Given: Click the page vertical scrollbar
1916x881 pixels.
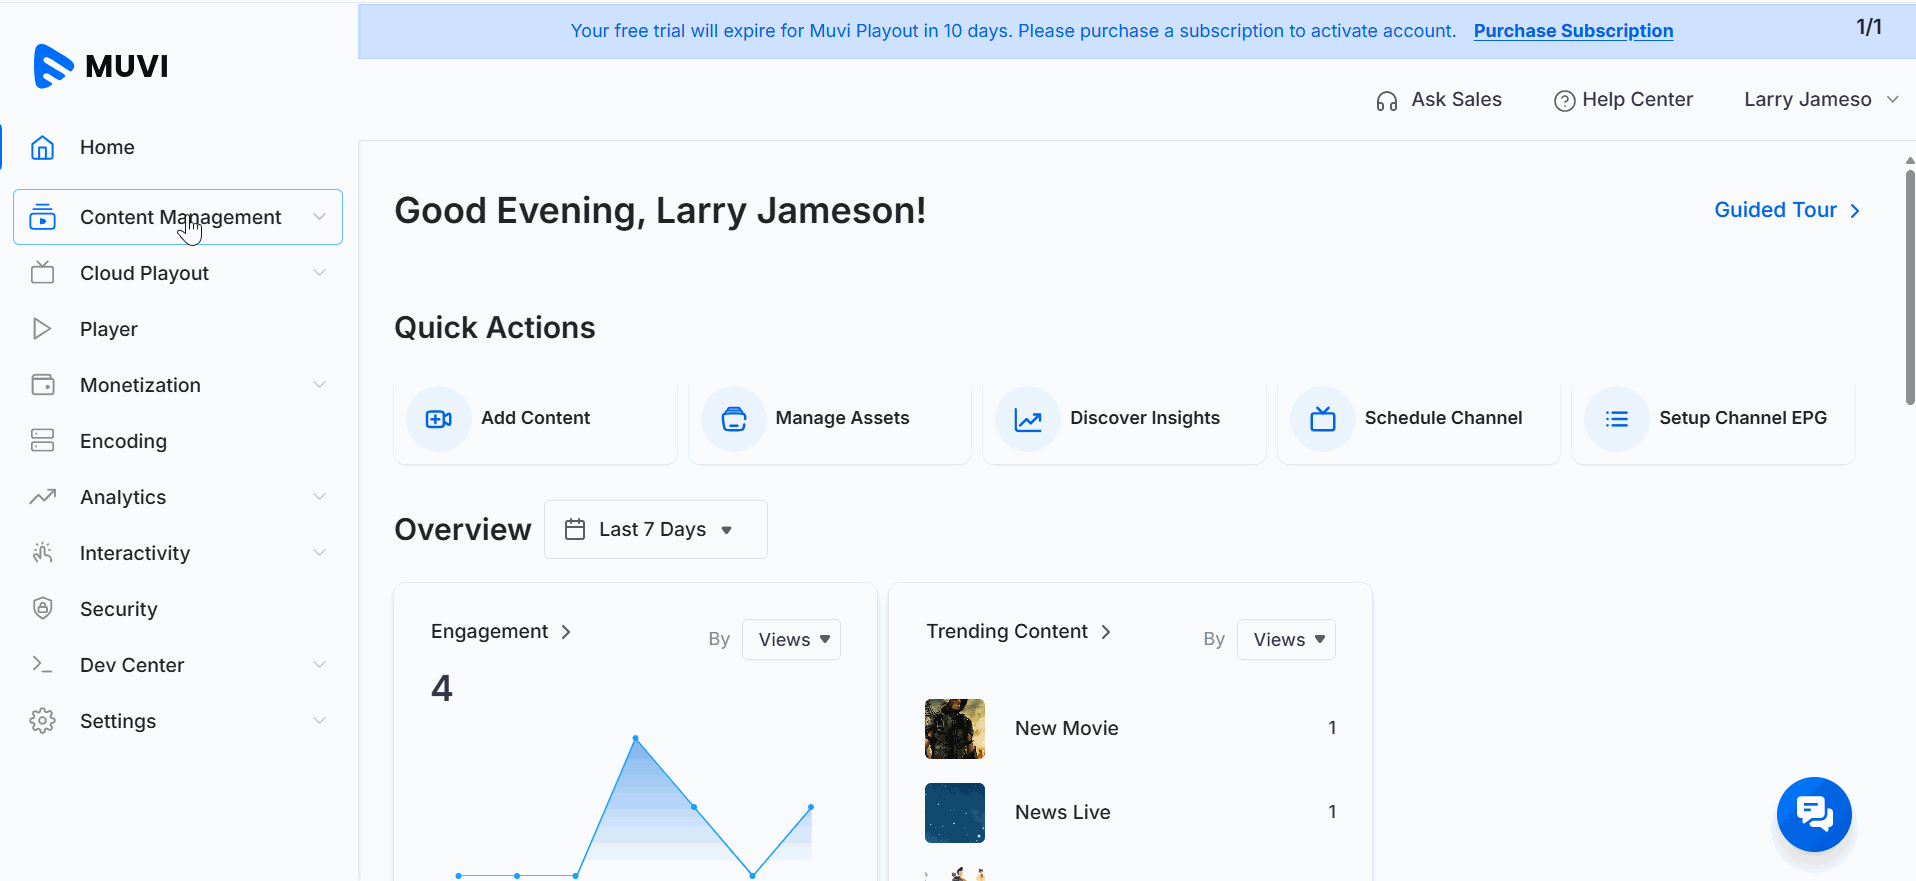Looking at the screenshot, I should click(1909, 288).
